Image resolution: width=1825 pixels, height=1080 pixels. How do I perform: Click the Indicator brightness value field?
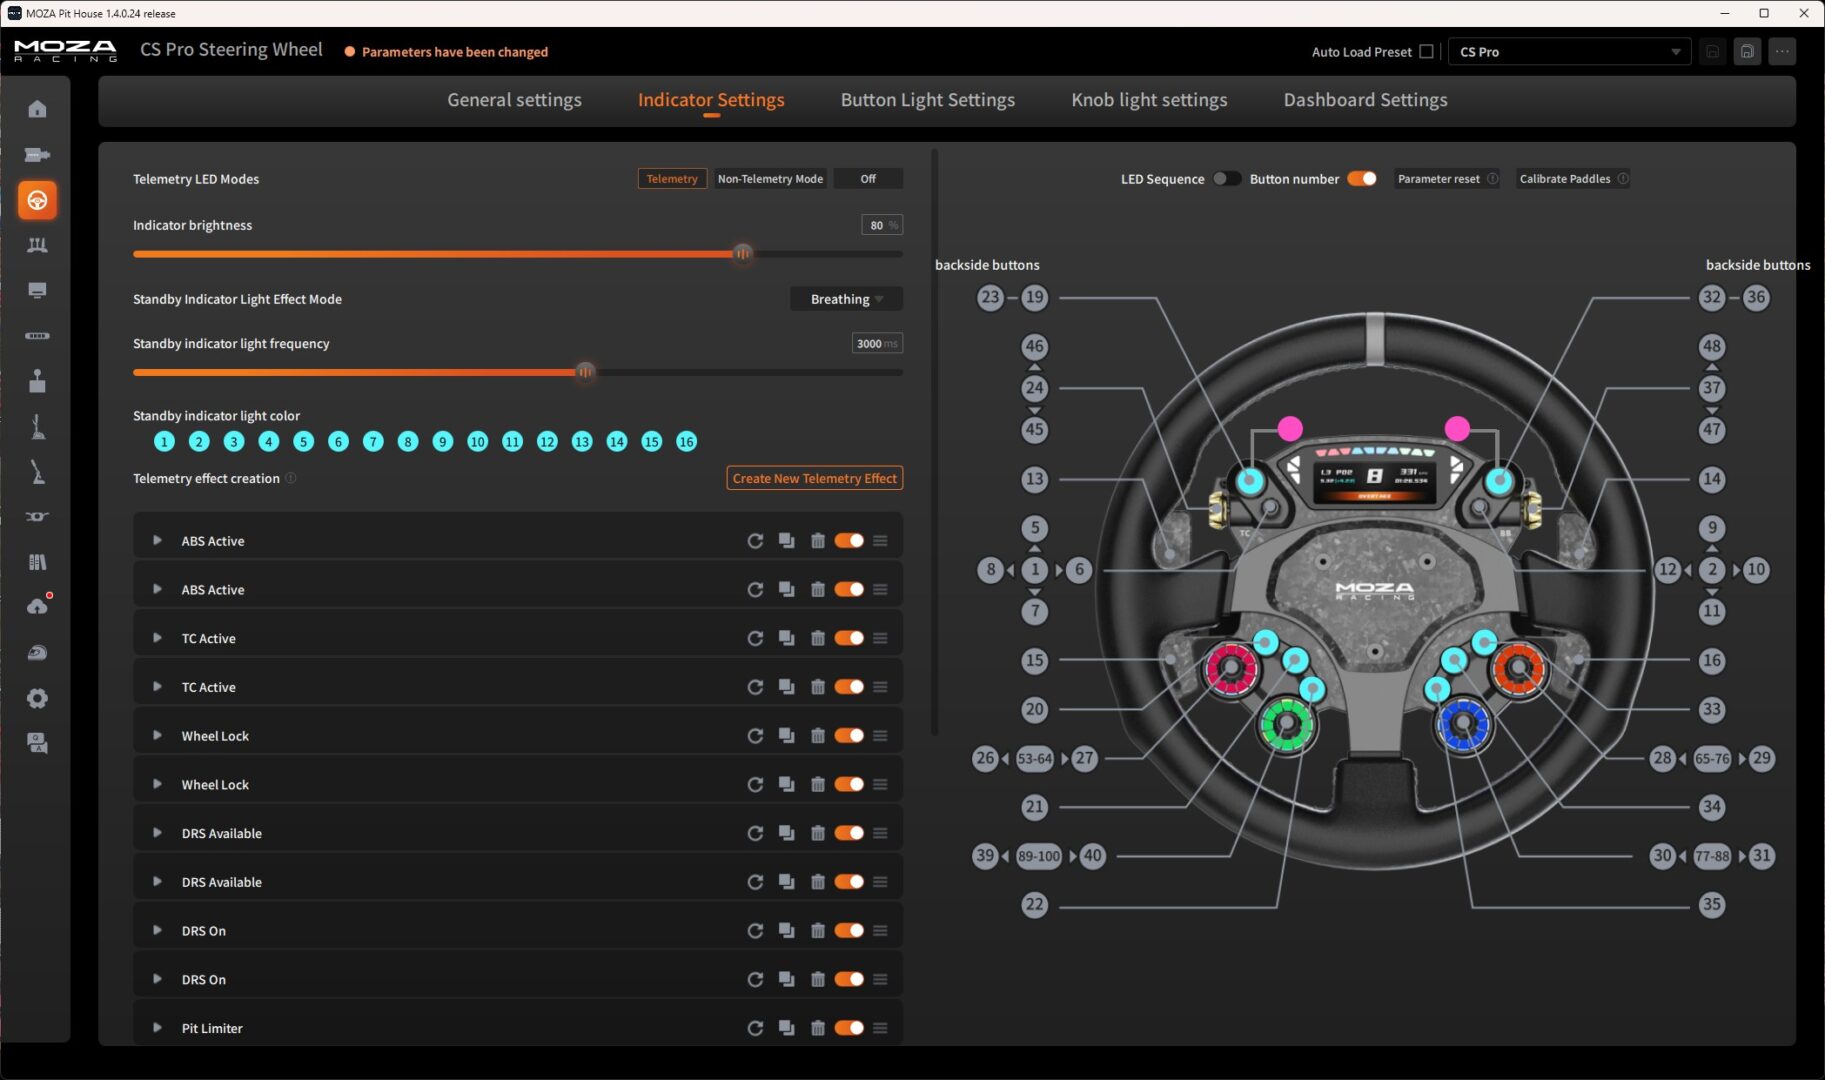882,225
